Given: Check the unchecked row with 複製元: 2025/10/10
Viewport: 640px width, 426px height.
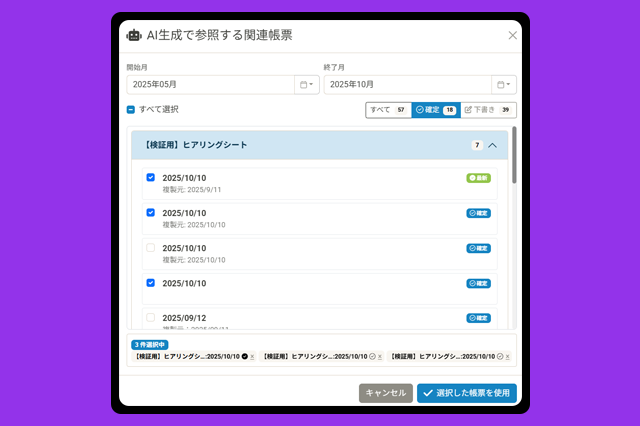Looking at the screenshot, I should coord(151,247).
